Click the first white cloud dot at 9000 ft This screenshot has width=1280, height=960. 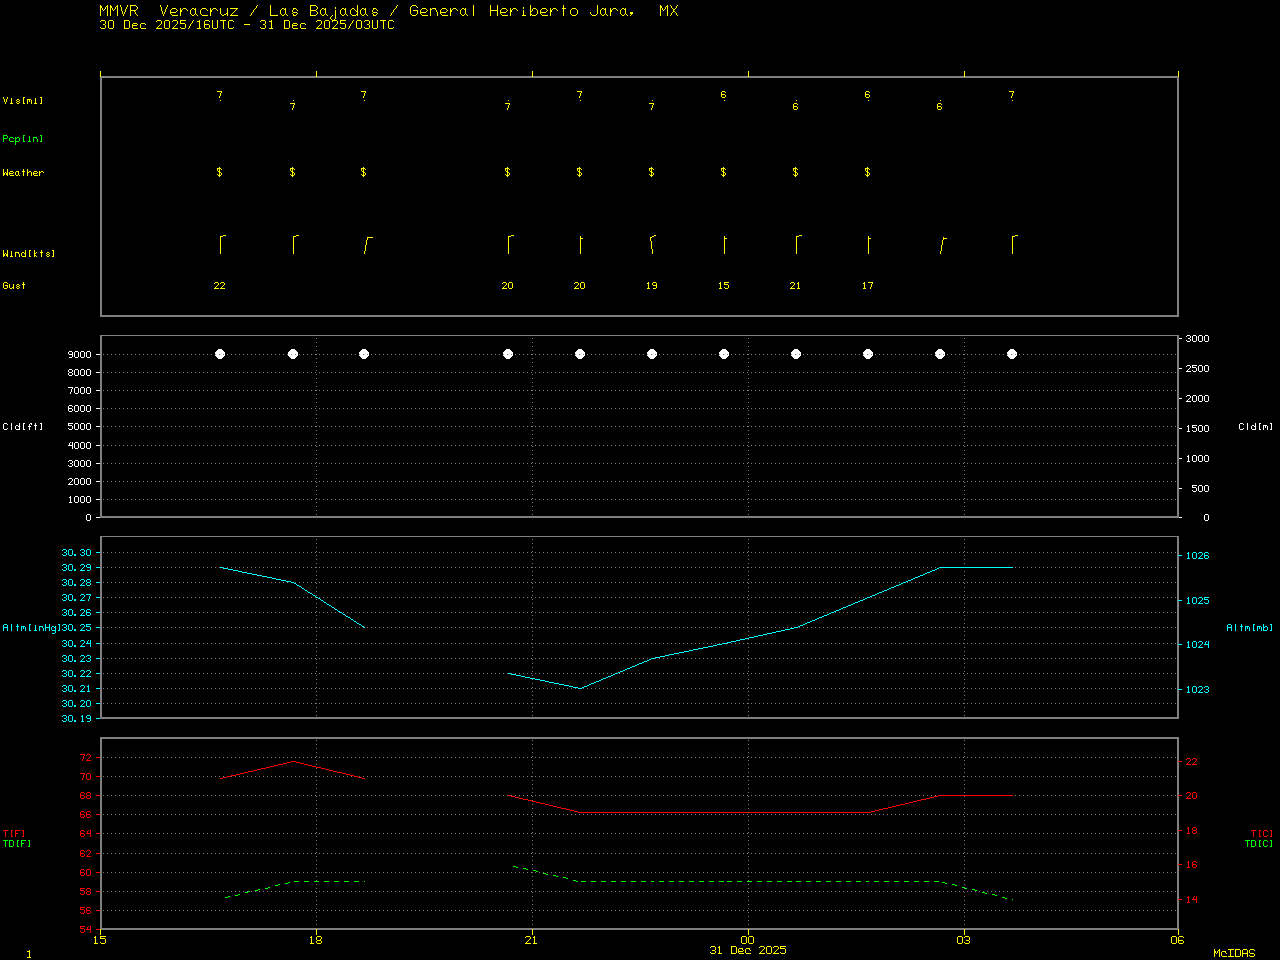tap(220, 354)
